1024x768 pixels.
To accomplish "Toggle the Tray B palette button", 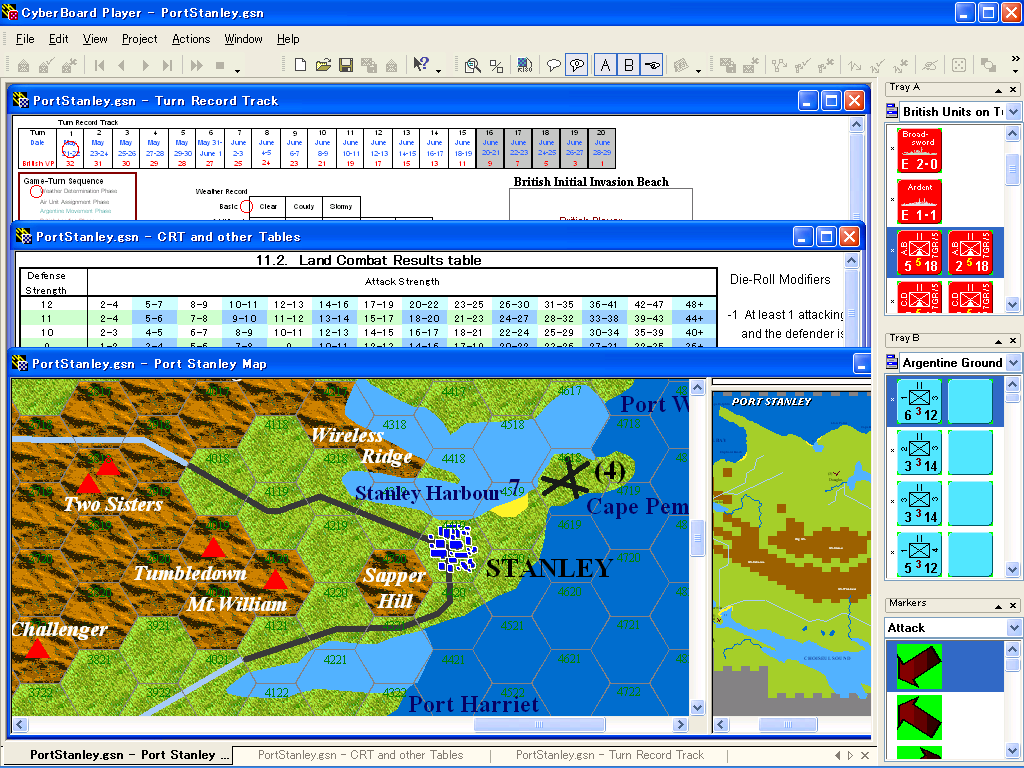I will [x=628, y=65].
